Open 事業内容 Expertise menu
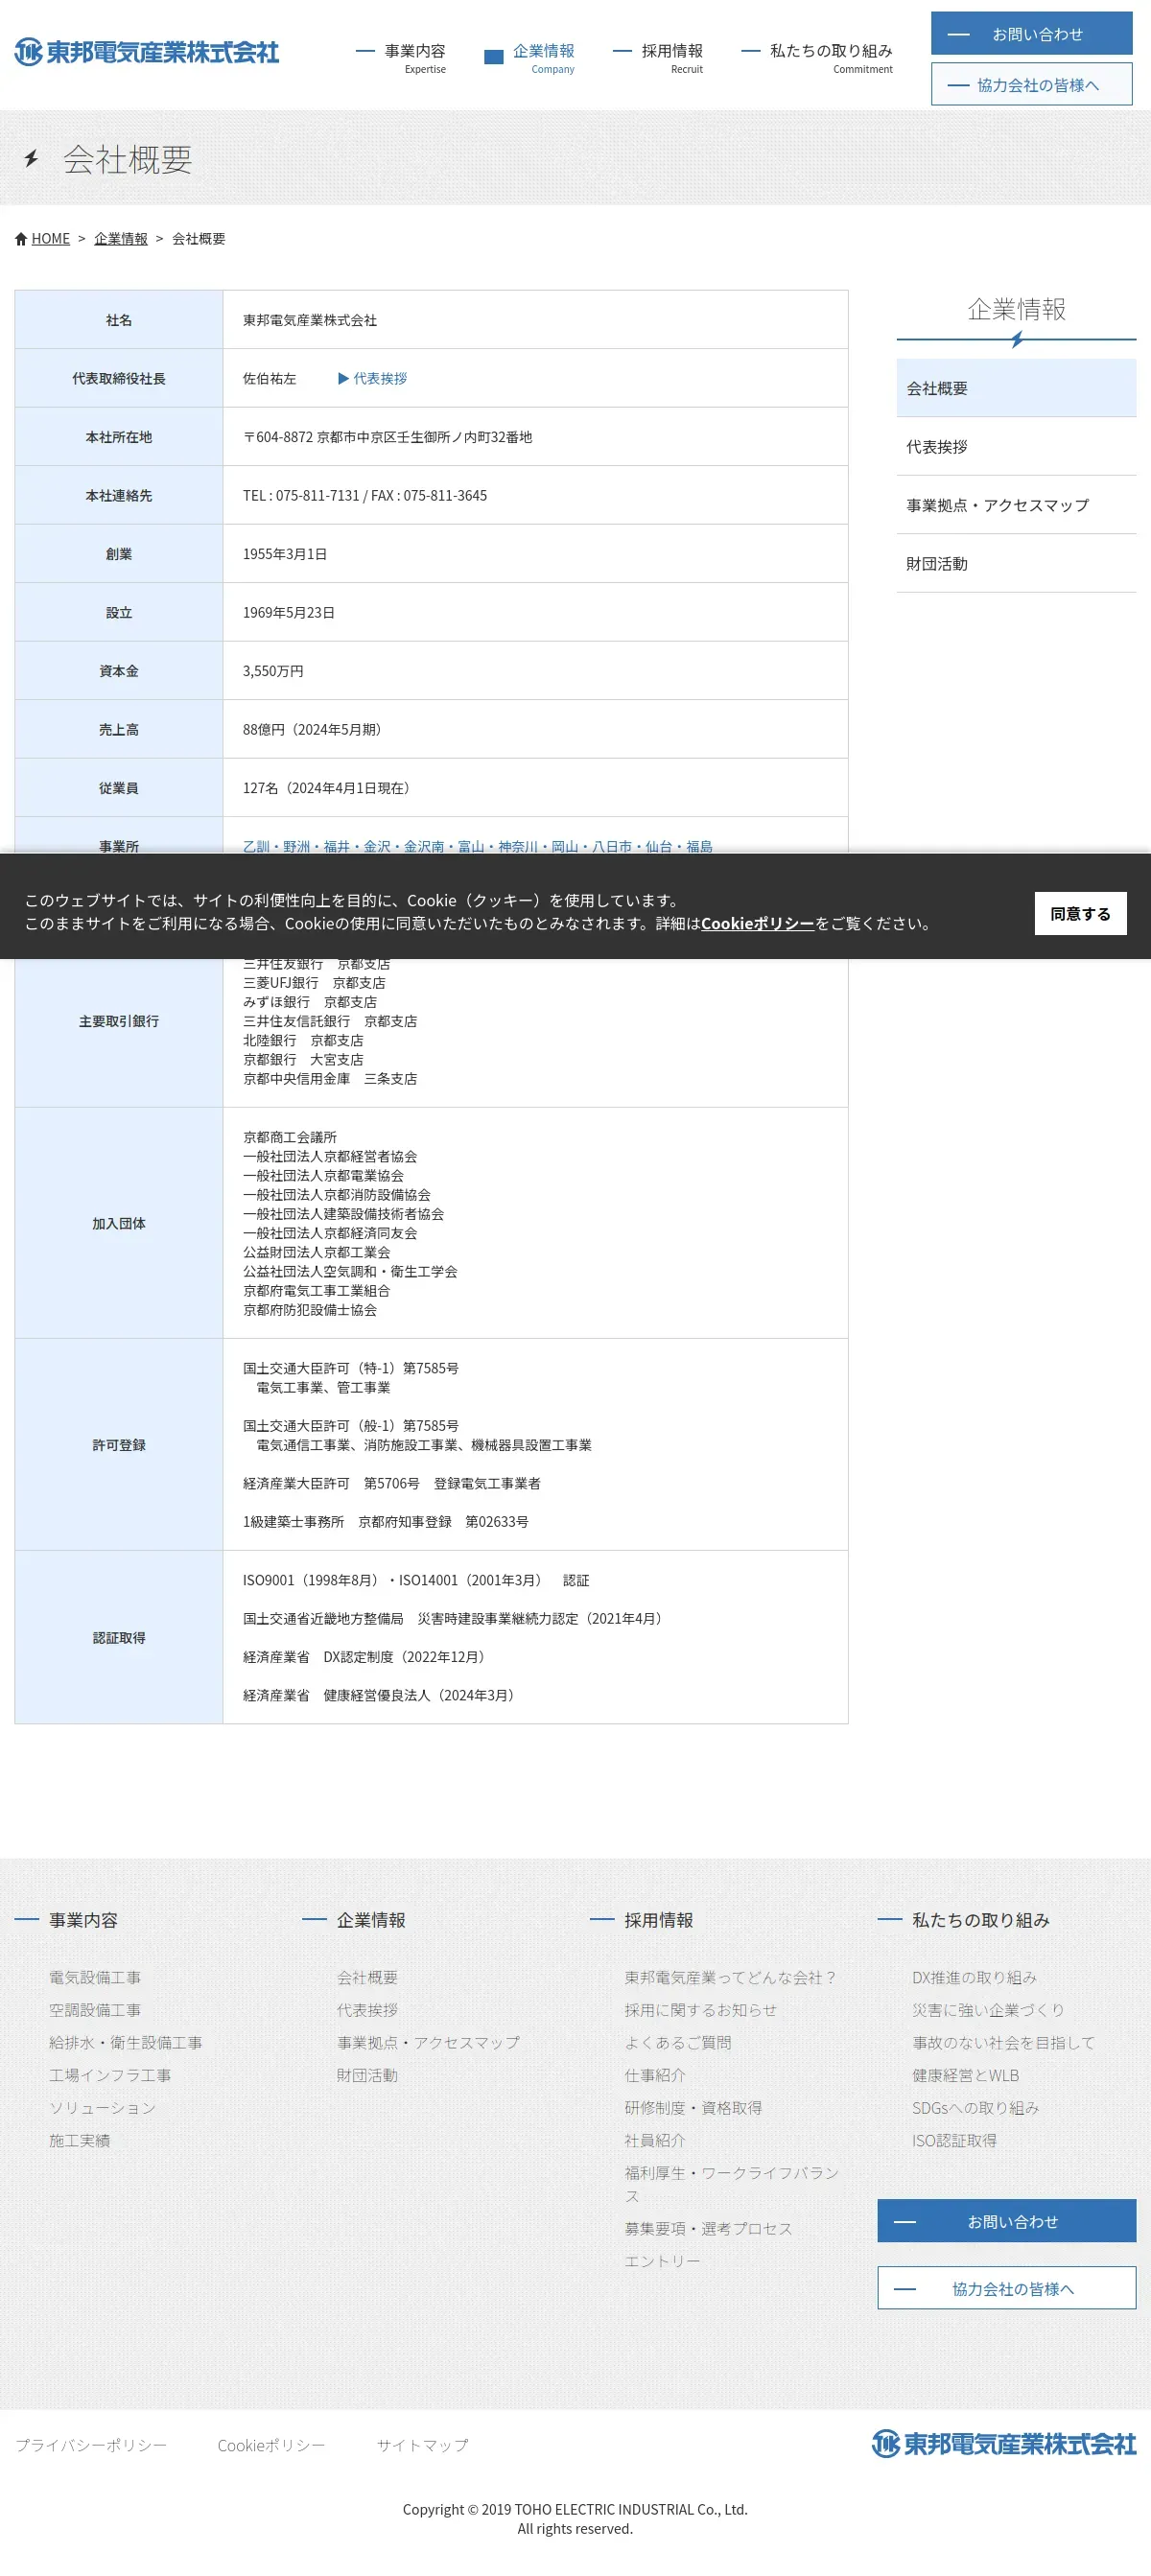 click(402, 57)
